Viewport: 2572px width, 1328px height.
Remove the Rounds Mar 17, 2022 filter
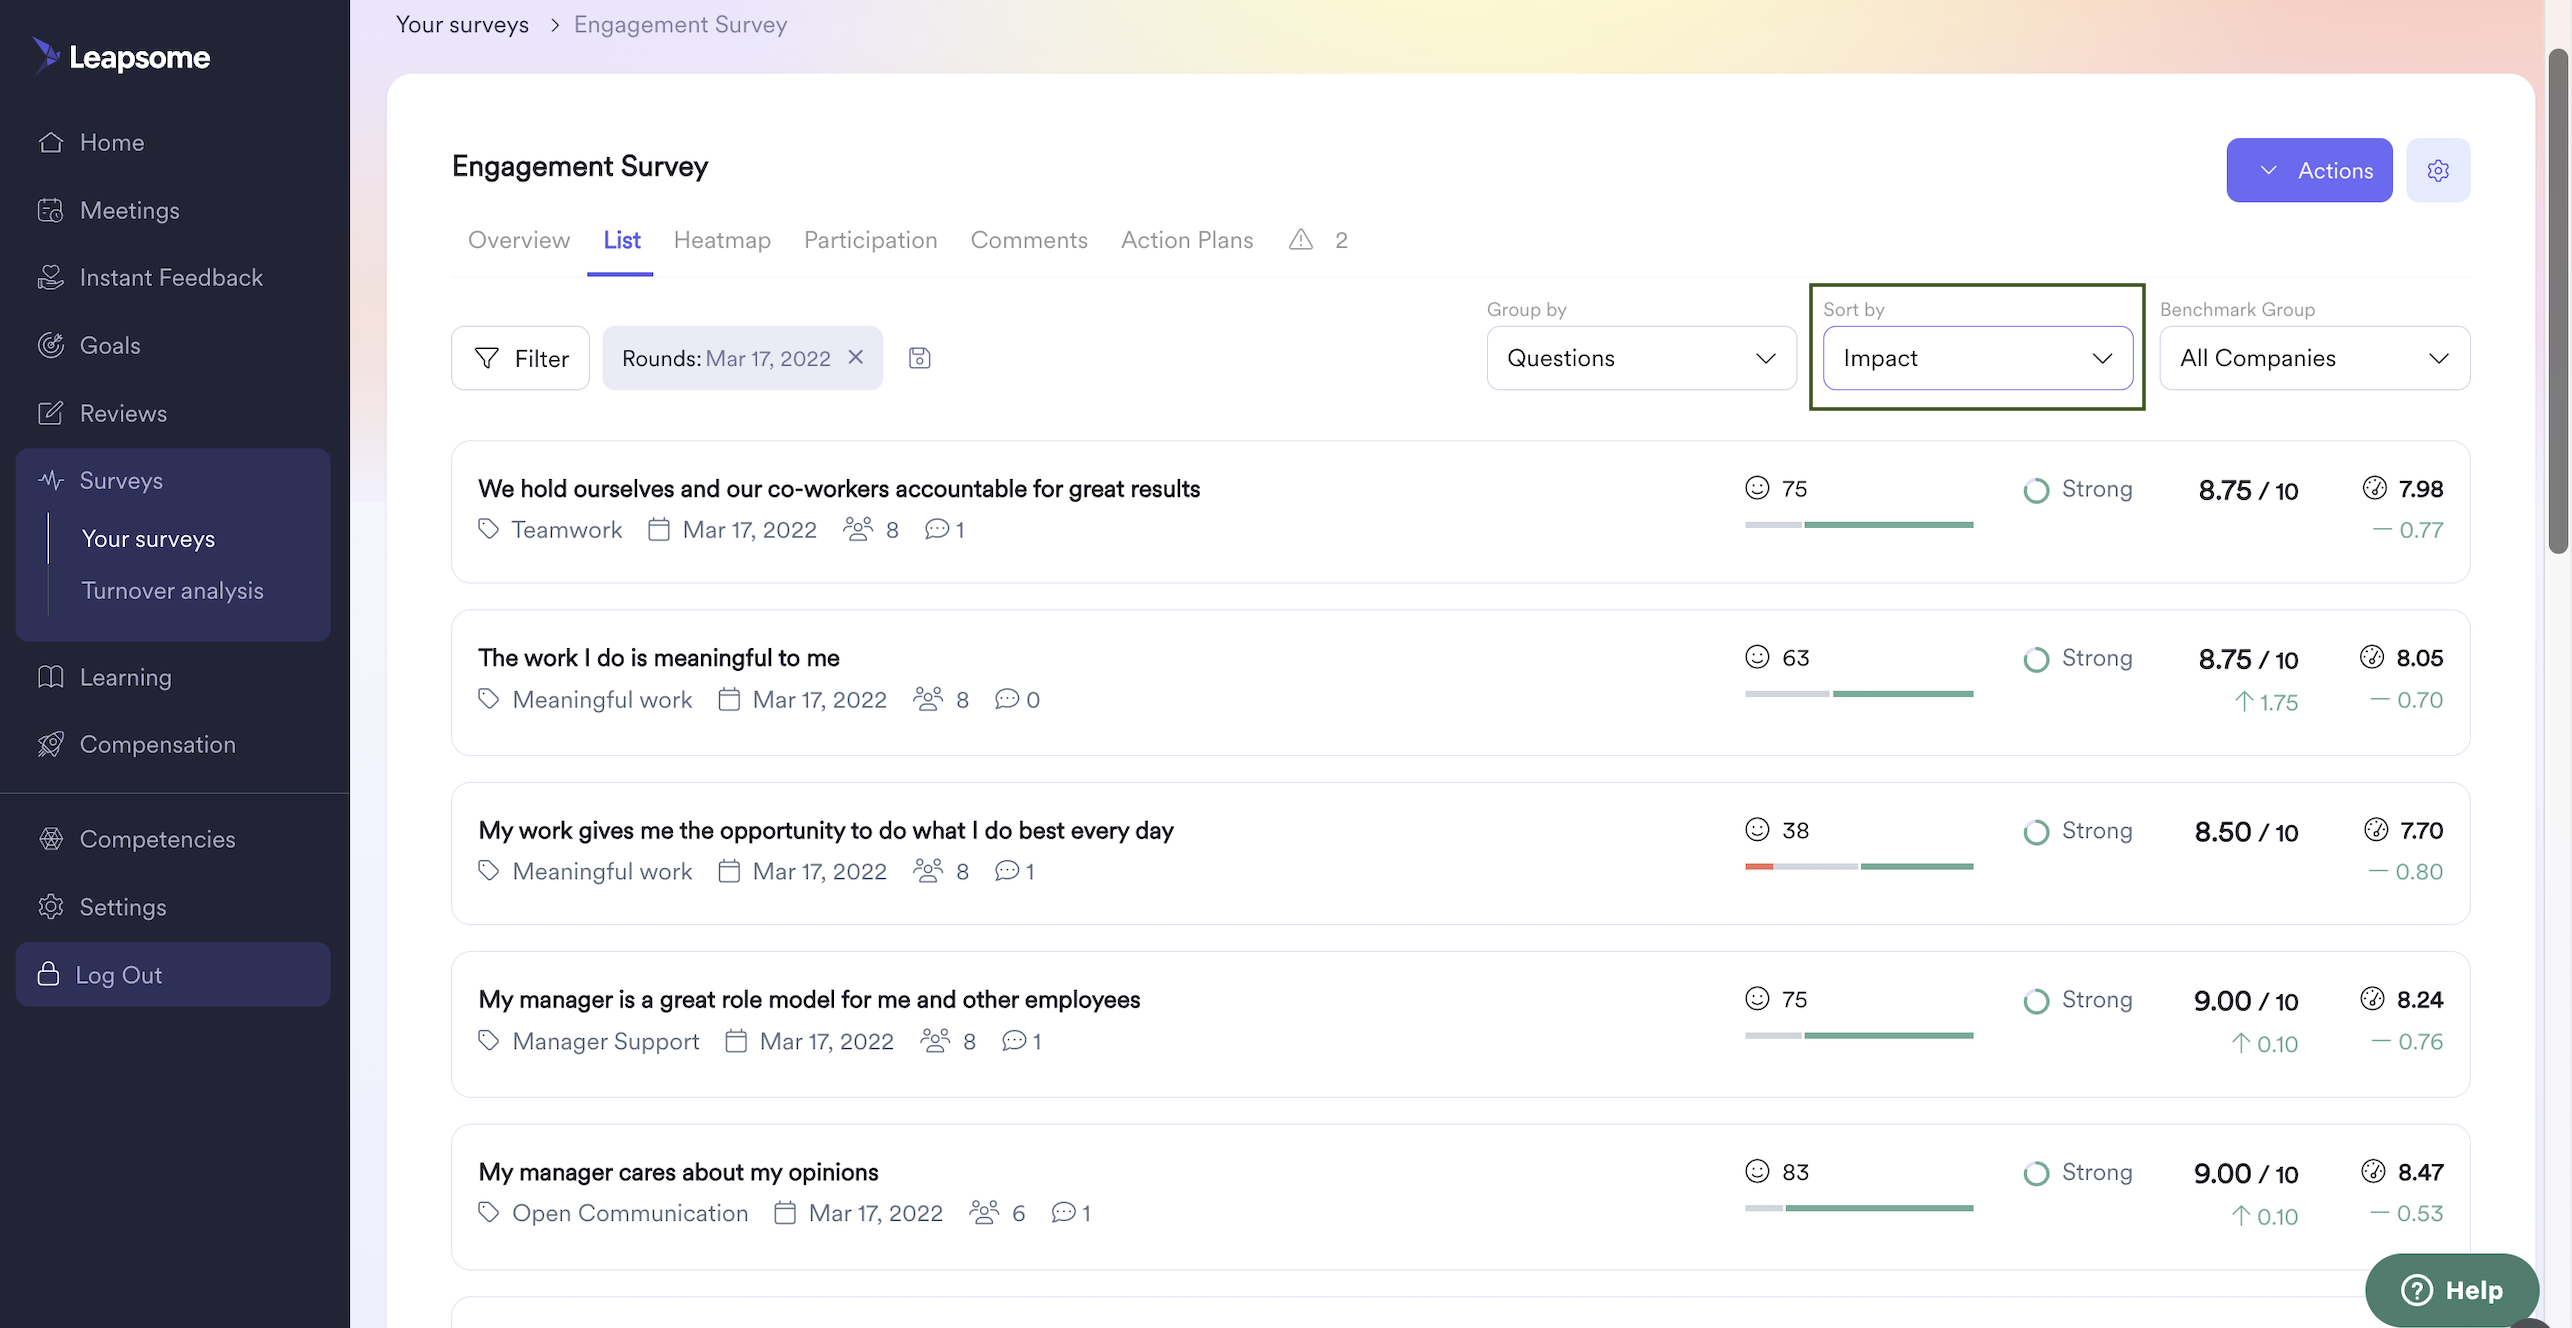pos(855,357)
